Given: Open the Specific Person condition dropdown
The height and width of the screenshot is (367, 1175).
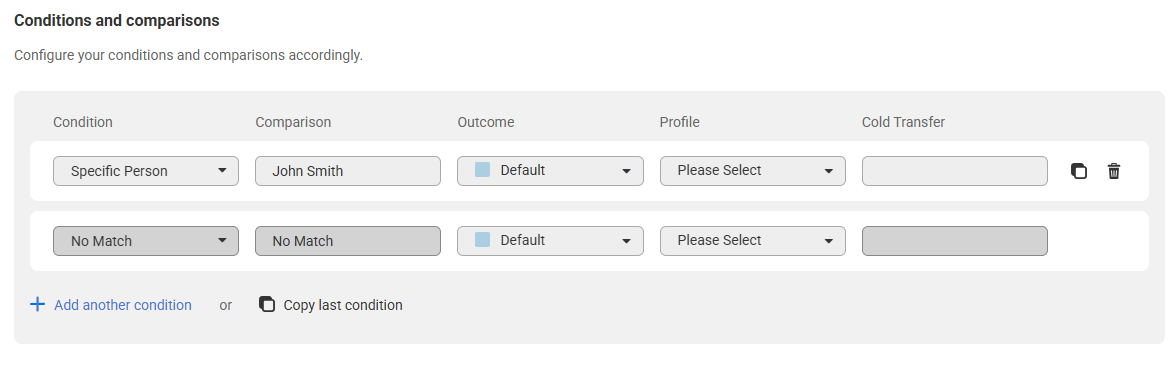Looking at the screenshot, I should click(x=146, y=171).
